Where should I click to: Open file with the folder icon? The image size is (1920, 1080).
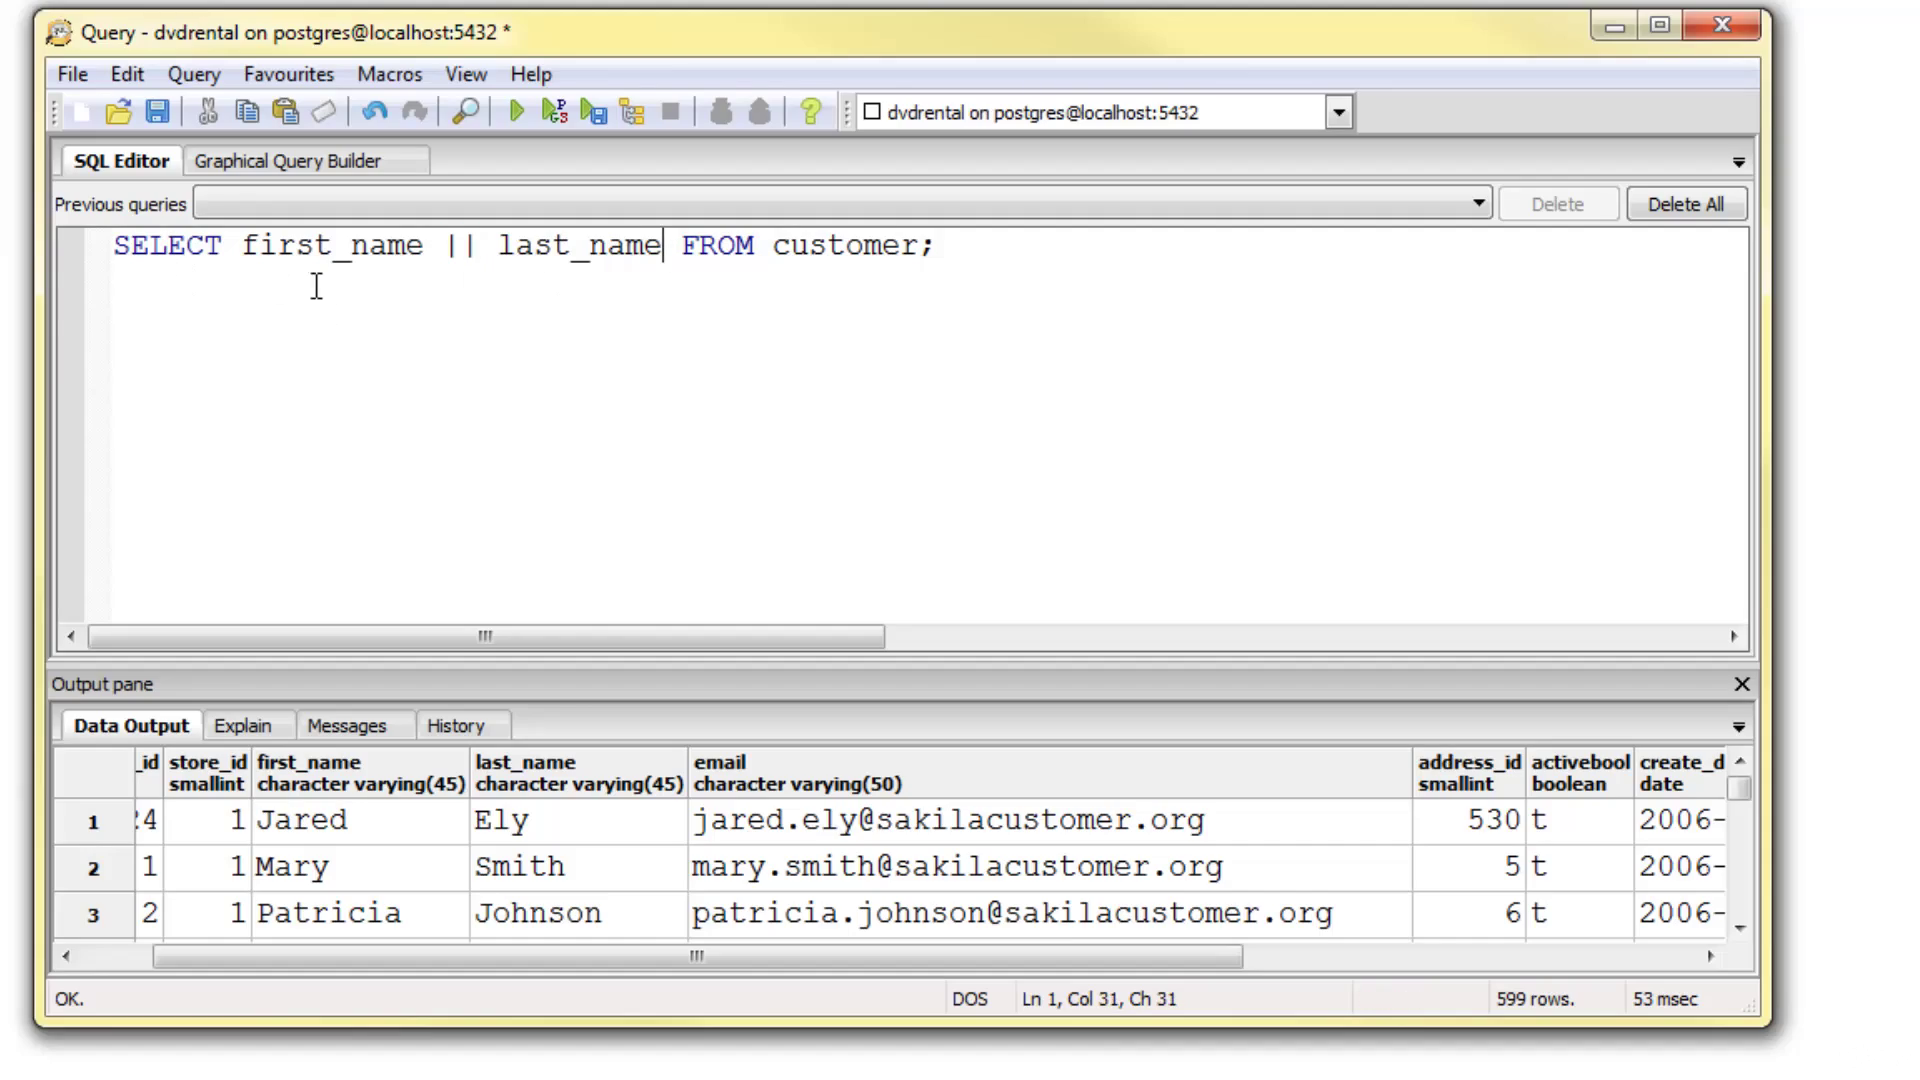[x=119, y=112]
